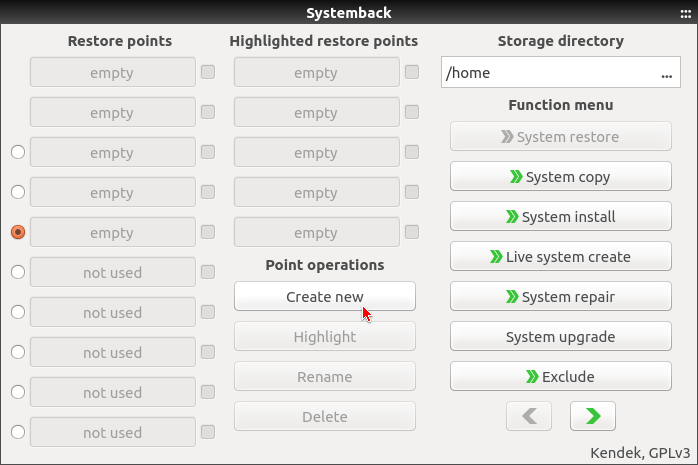Screen dimensions: 698x465
Task: Select the fourth restore point radio button
Action: coord(17,192)
